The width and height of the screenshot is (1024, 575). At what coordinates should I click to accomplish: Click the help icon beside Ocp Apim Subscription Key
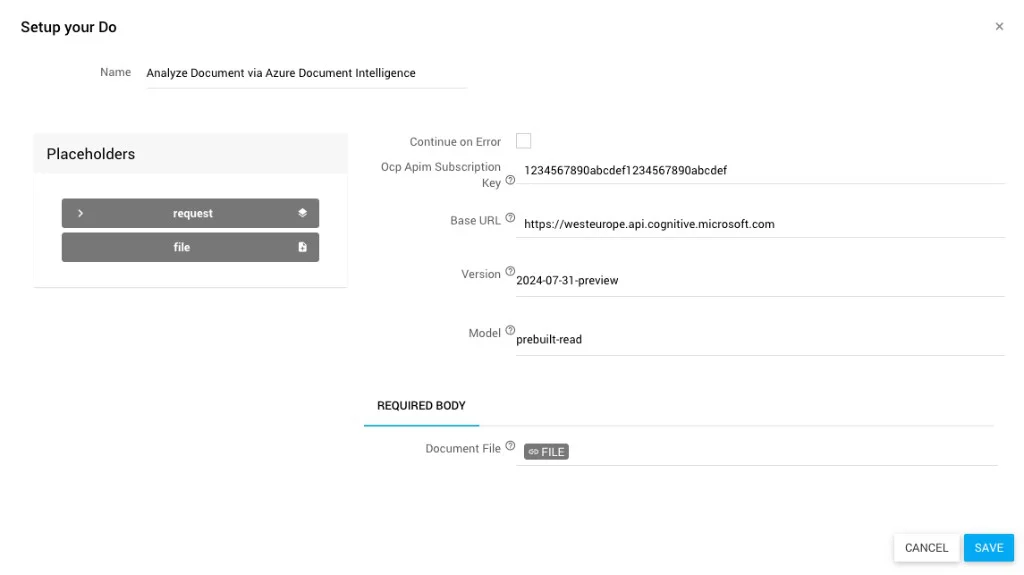[x=510, y=181]
